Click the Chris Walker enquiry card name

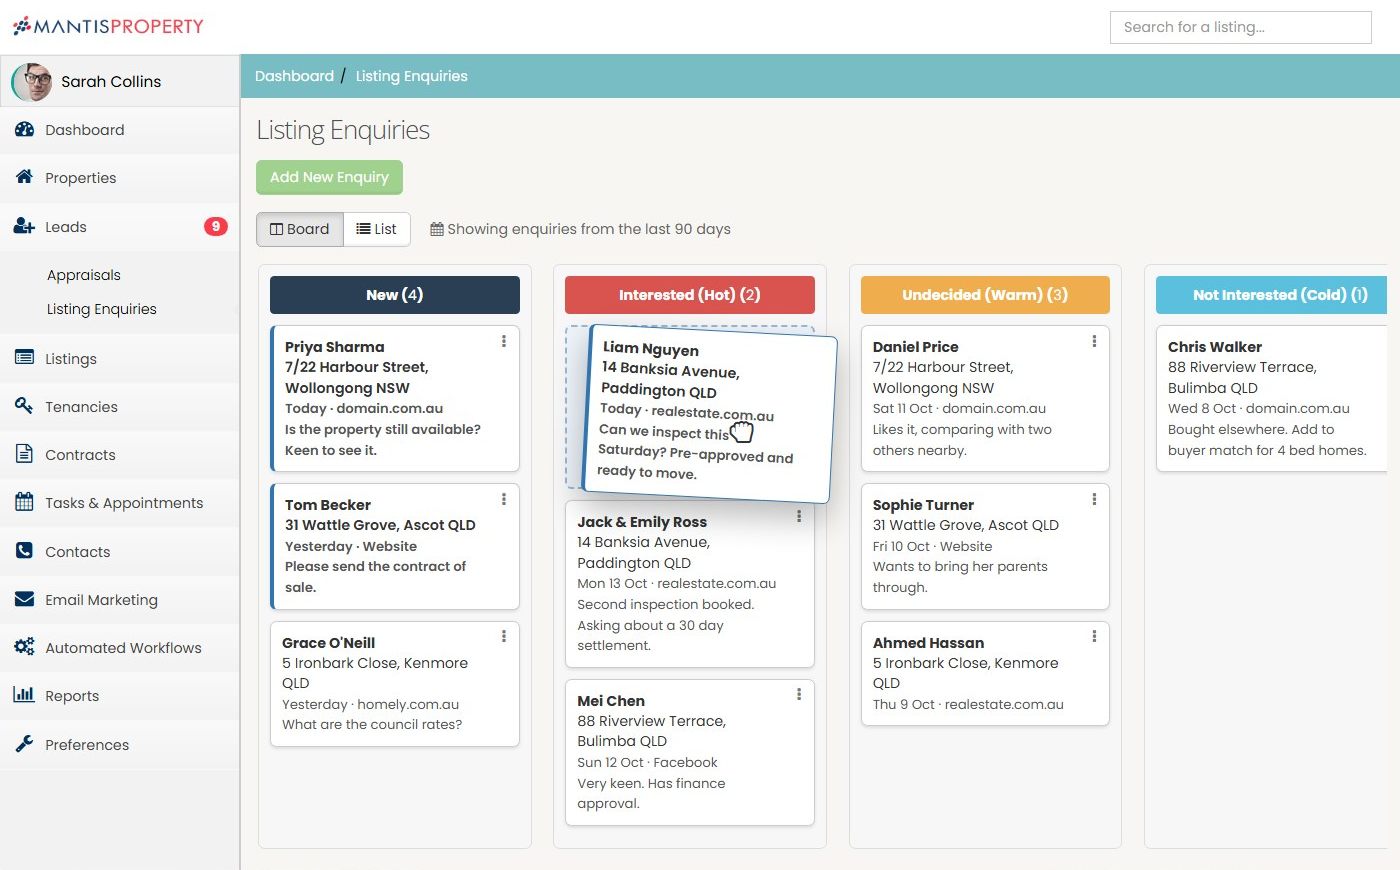point(1215,347)
